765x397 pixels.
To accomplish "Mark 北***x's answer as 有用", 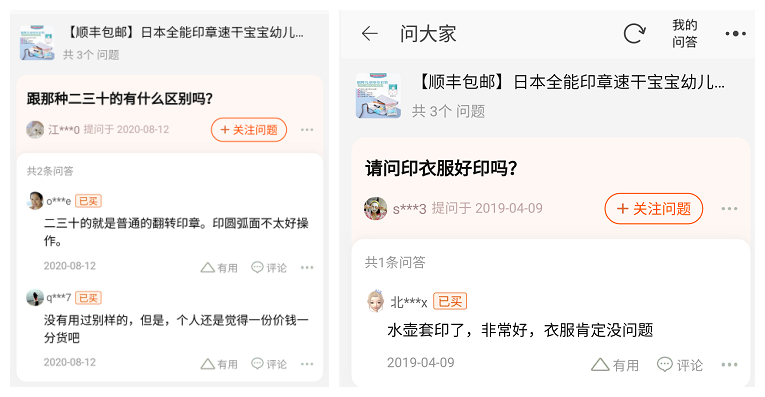I will (615, 364).
